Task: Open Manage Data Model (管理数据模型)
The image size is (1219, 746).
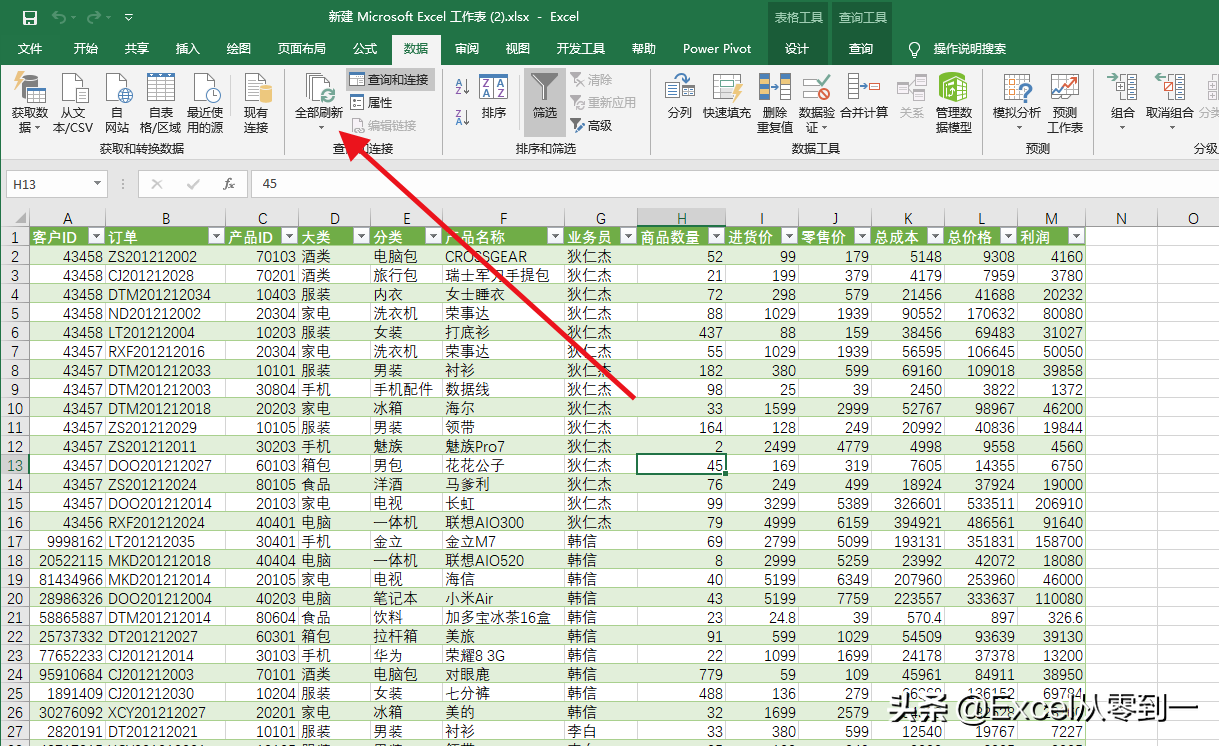Action: tap(953, 103)
